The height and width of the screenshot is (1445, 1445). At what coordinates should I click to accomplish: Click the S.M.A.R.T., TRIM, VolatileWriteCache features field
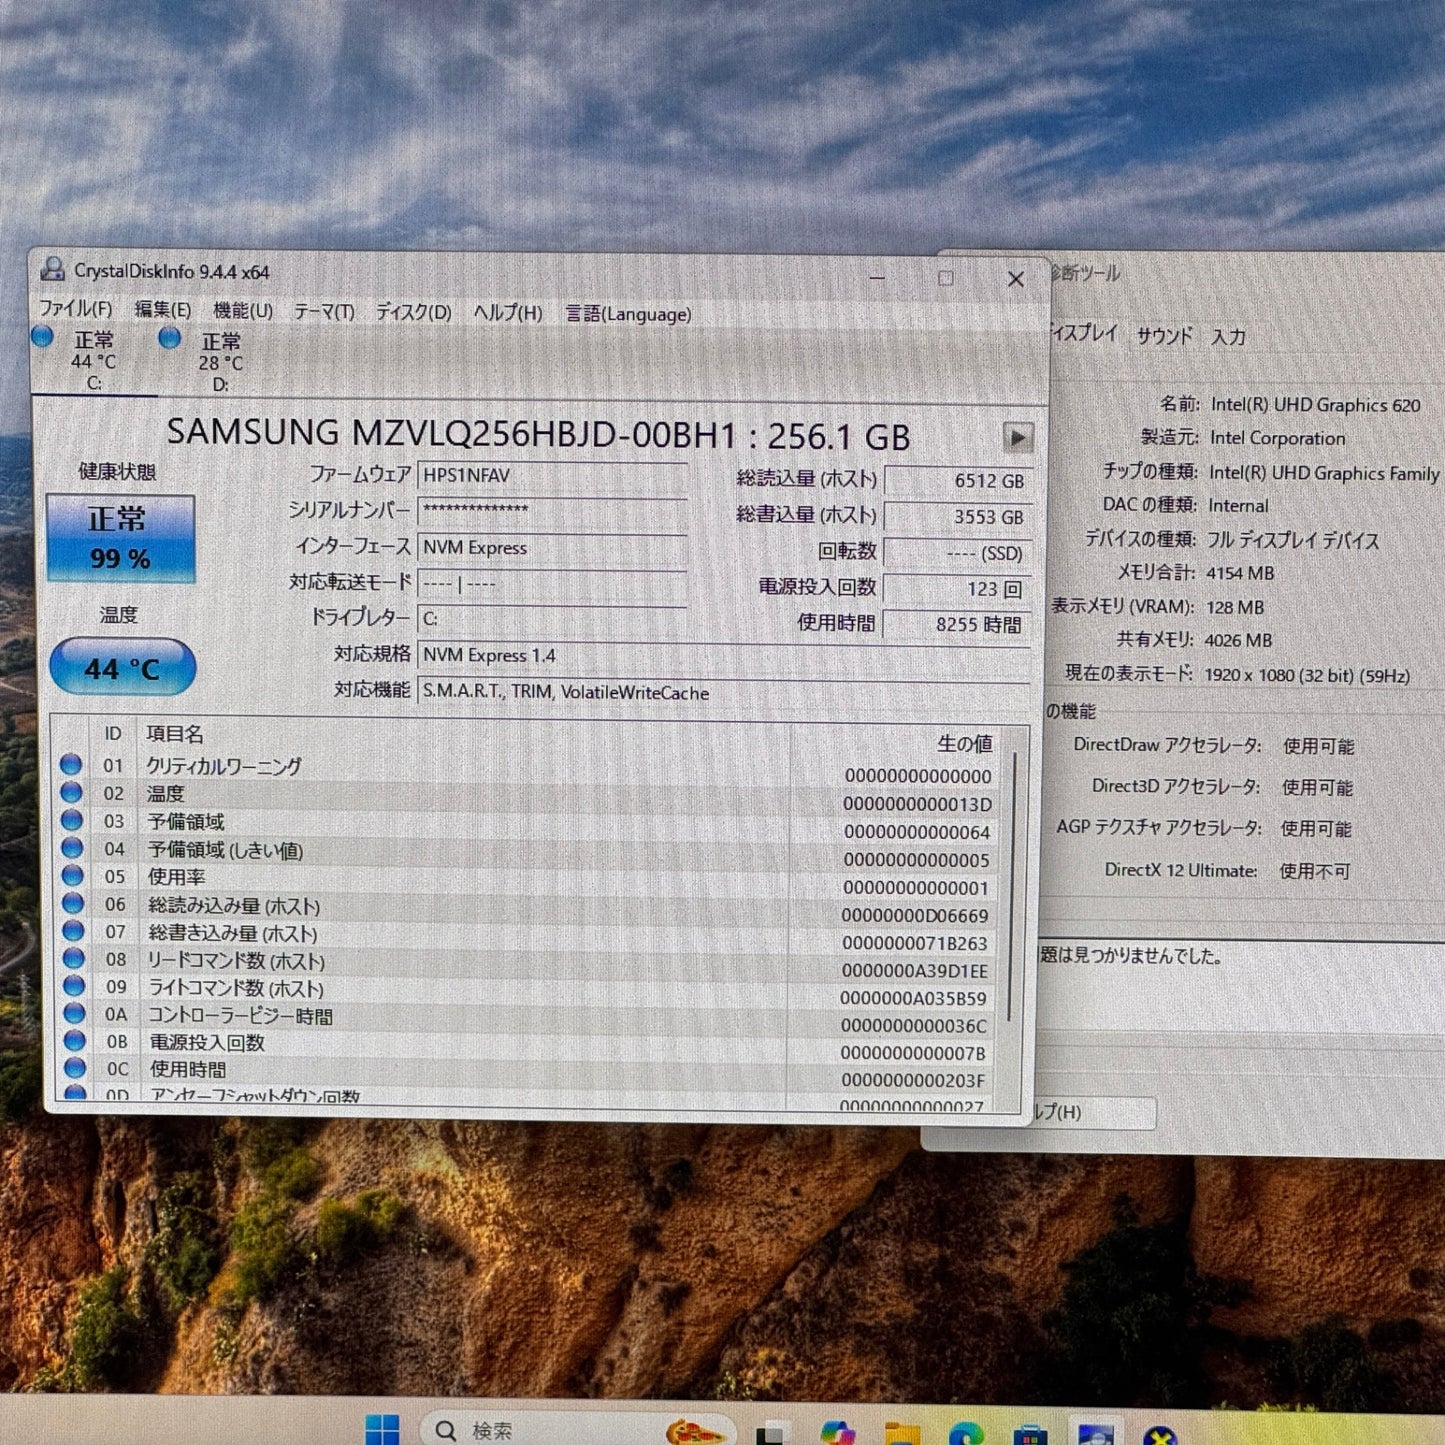724,692
